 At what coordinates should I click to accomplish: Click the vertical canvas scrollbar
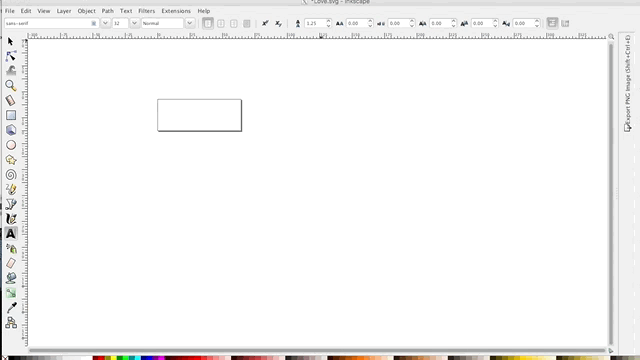click(611, 194)
